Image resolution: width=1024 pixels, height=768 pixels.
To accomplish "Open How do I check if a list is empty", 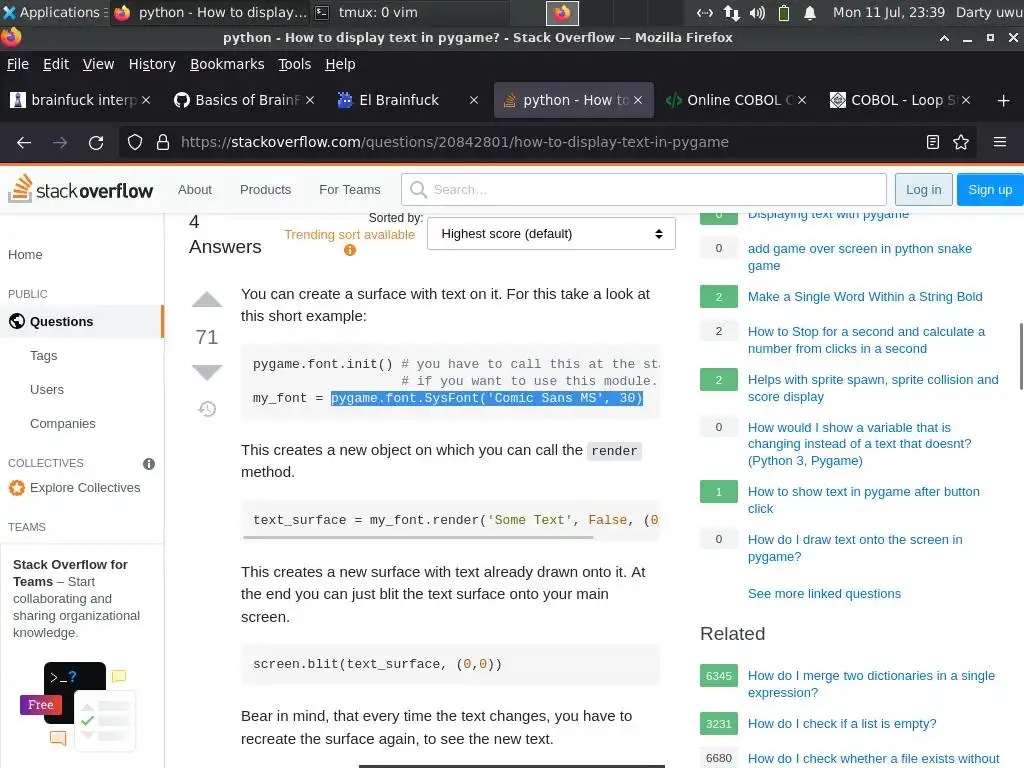I will pyautogui.click(x=842, y=724).
